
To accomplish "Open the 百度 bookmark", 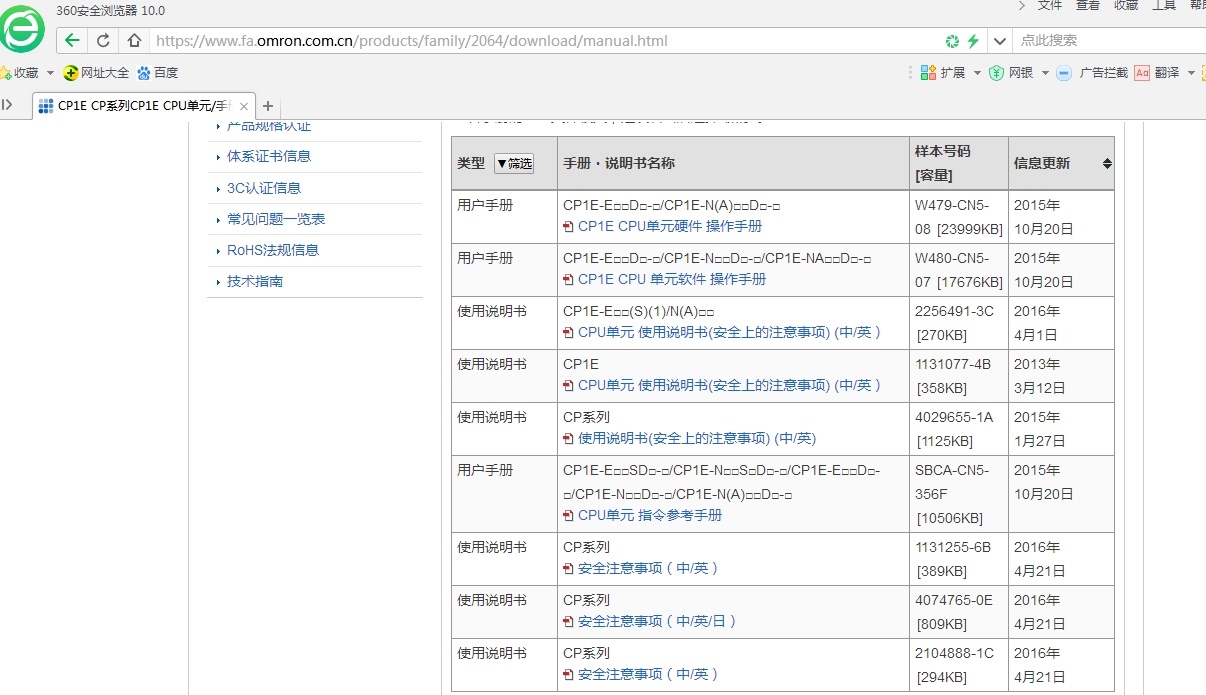I will point(158,73).
